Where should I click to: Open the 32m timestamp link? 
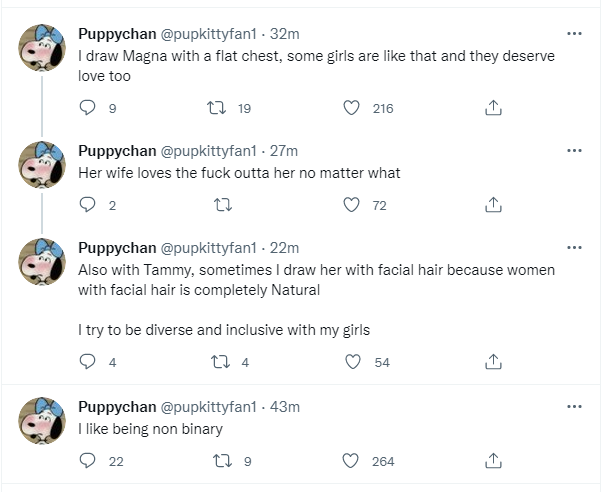(284, 34)
